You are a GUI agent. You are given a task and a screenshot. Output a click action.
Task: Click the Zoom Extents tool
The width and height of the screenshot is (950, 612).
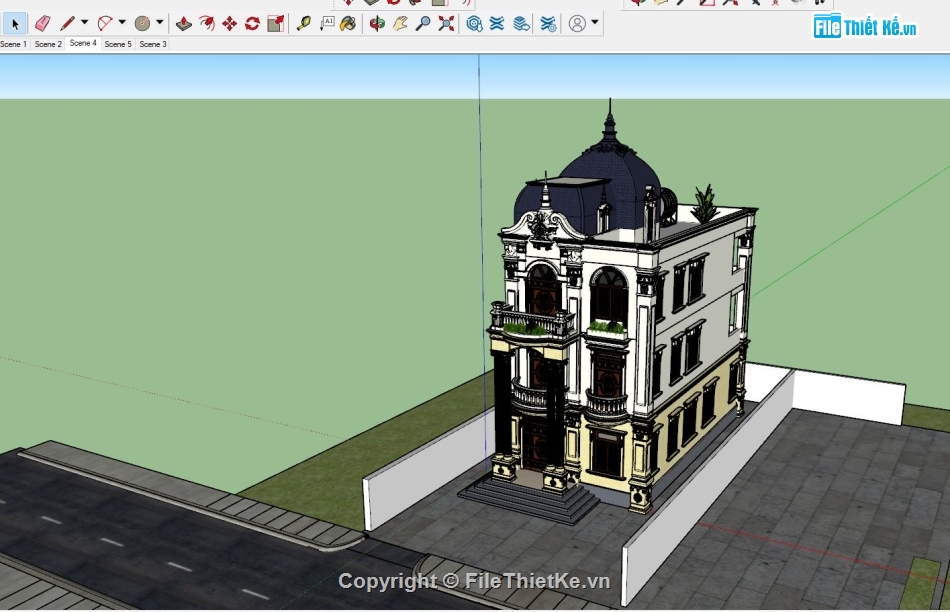click(447, 24)
